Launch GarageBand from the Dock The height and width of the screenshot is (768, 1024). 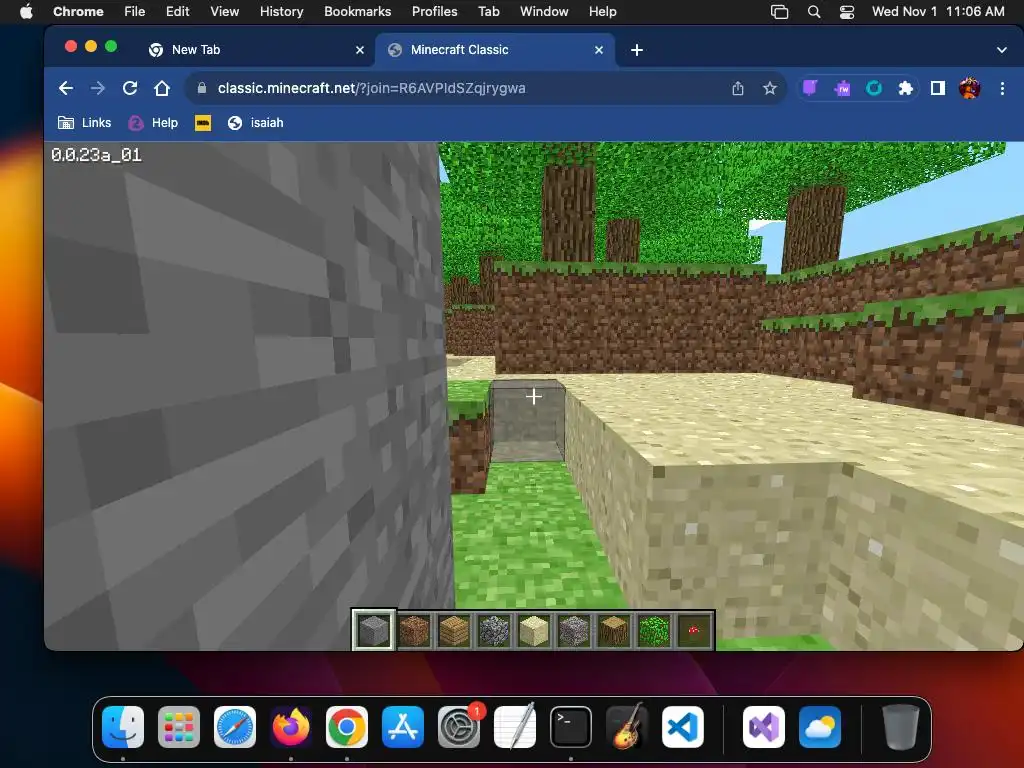pyautogui.click(x=627, y=727)
